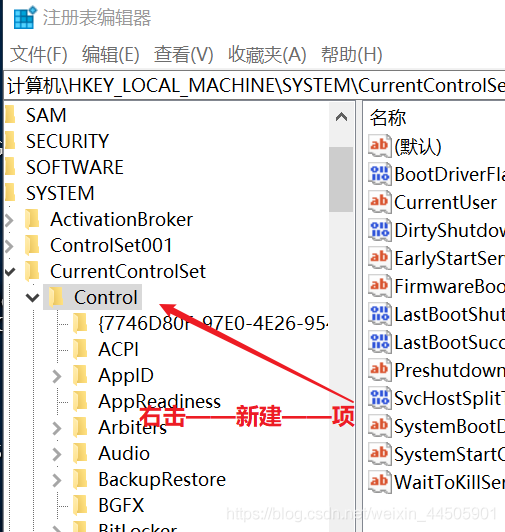Select the CurrentControlSet key label

[128, 272]
